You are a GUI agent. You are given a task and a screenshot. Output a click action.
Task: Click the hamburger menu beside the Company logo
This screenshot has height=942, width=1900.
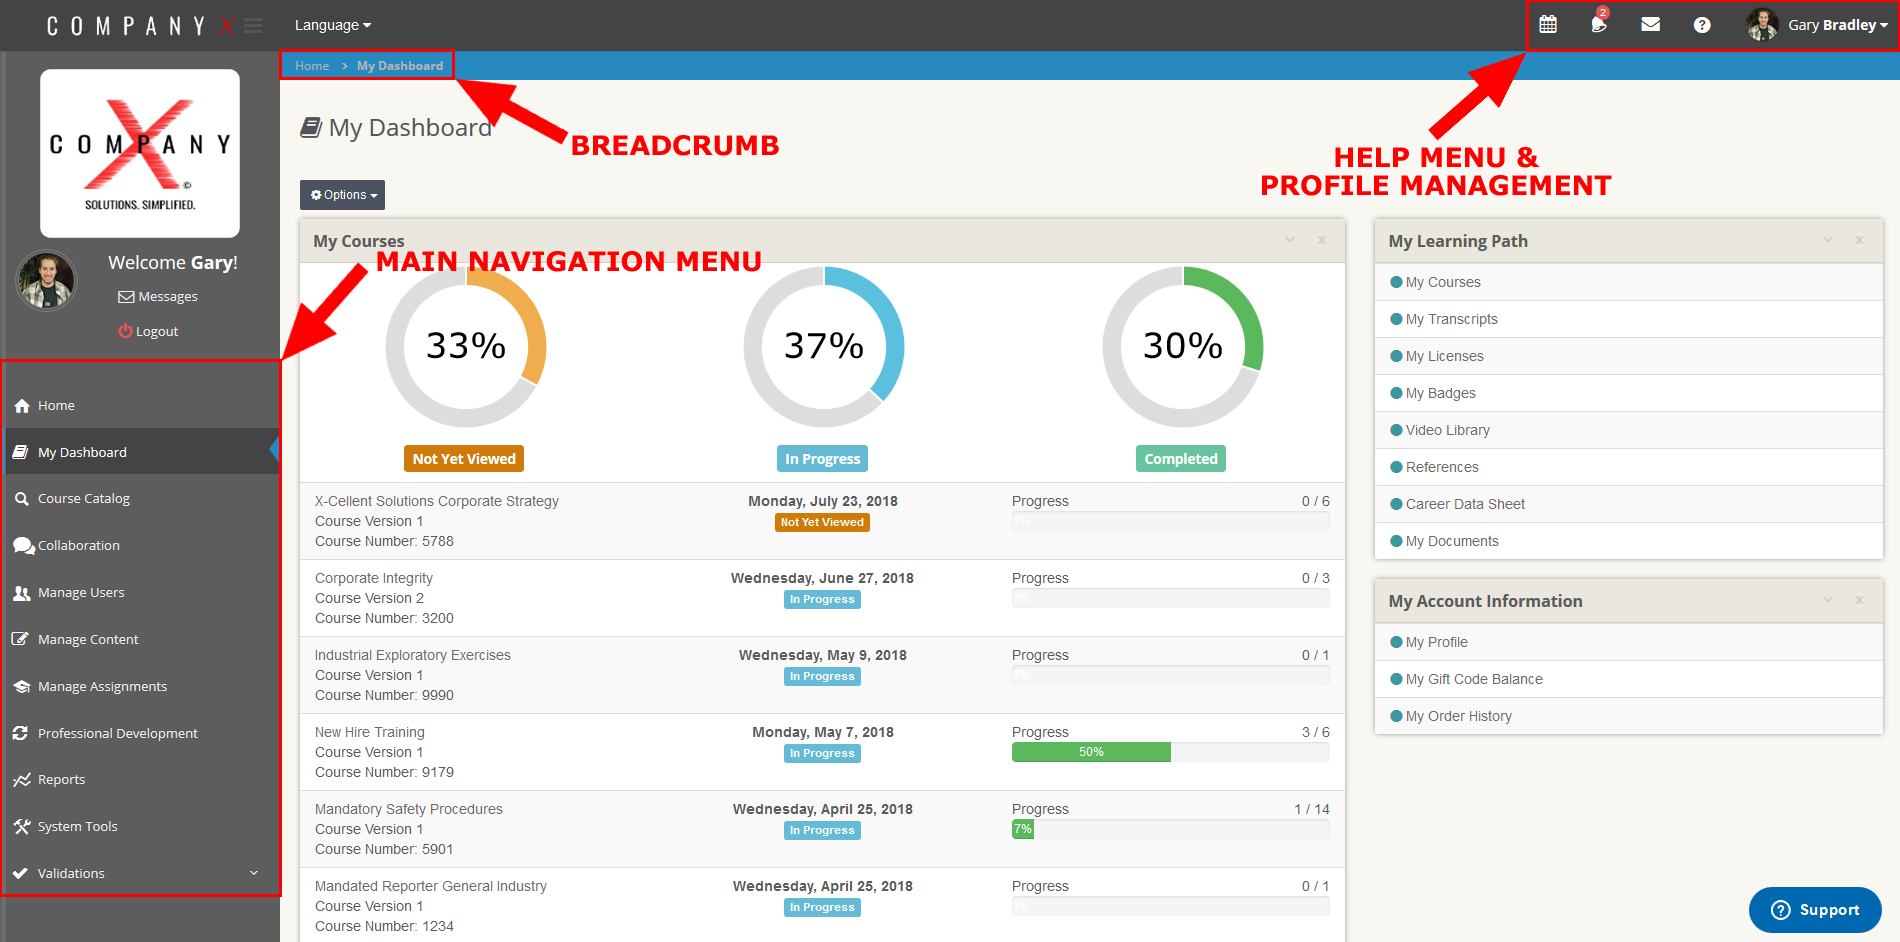tap(252, 24)
